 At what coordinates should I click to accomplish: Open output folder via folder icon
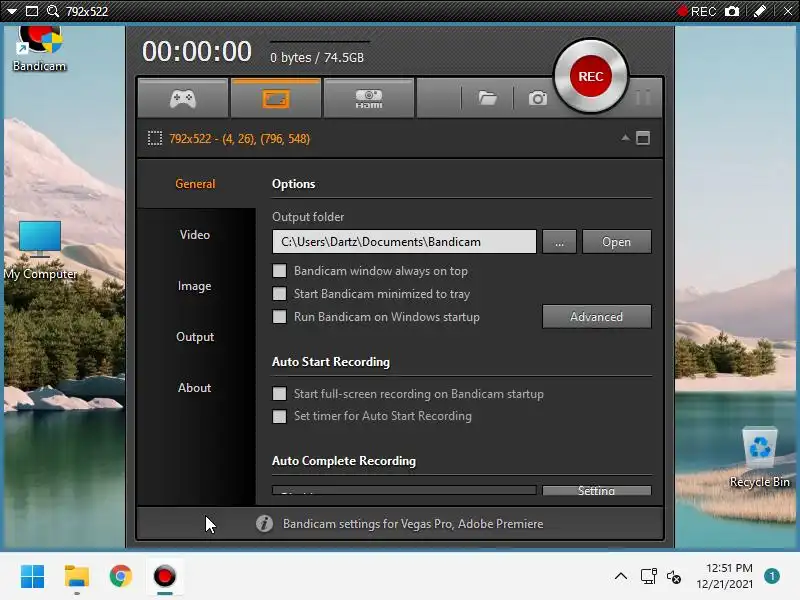tap(487, 97)
